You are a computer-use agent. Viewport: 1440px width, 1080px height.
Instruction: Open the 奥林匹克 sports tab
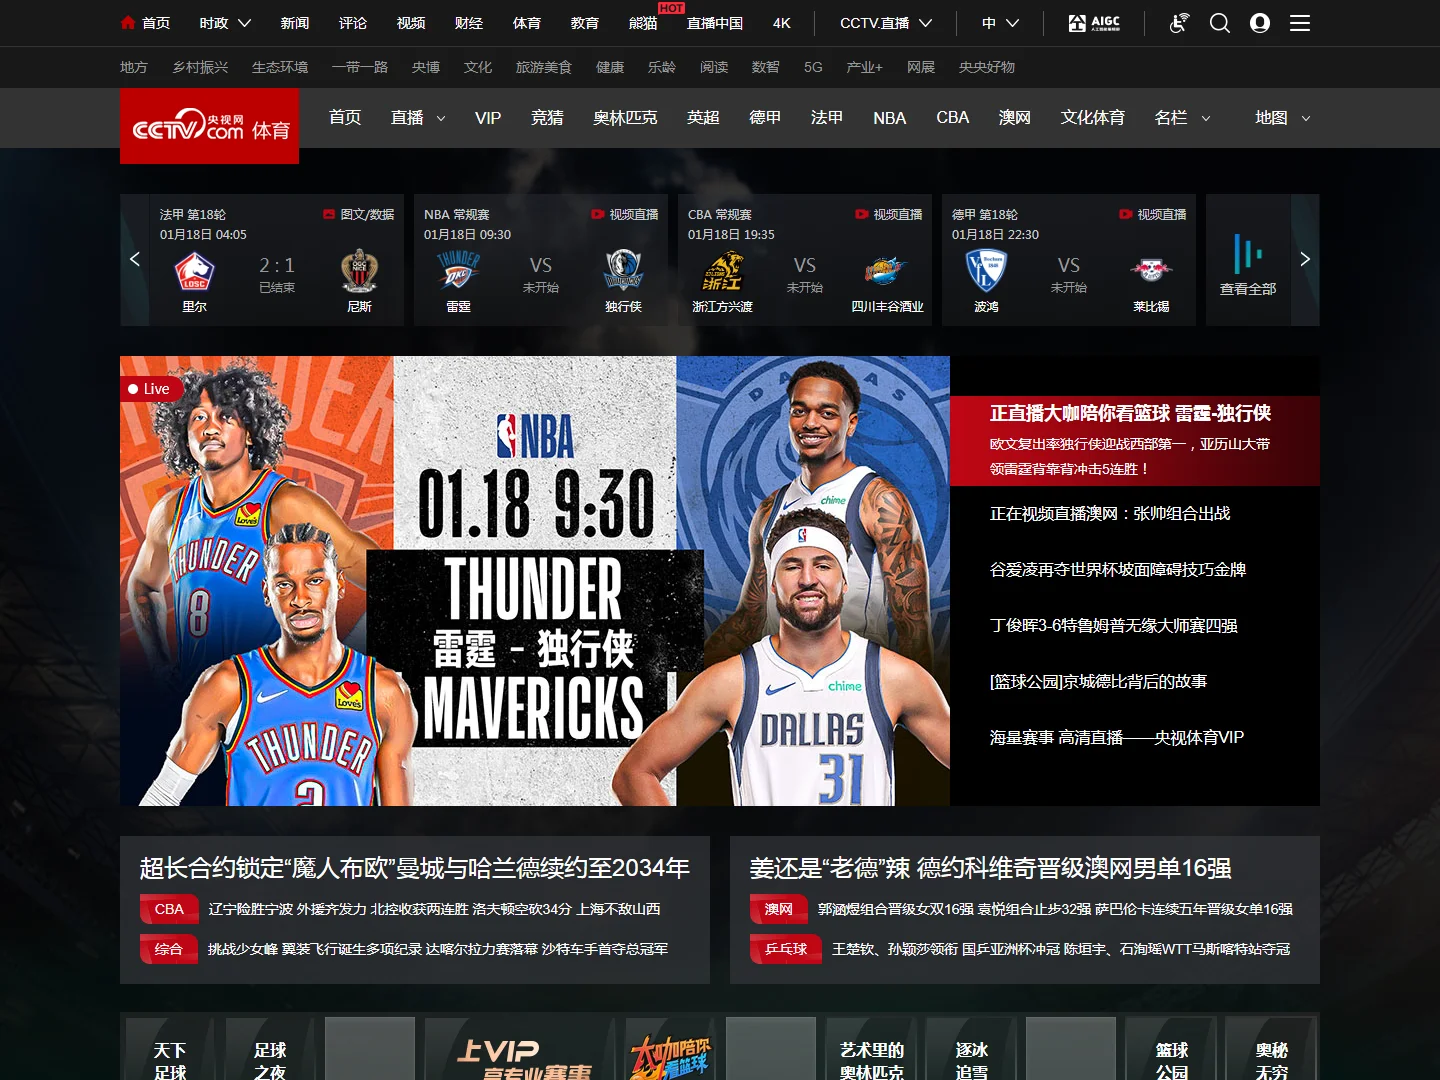(625, 118)
